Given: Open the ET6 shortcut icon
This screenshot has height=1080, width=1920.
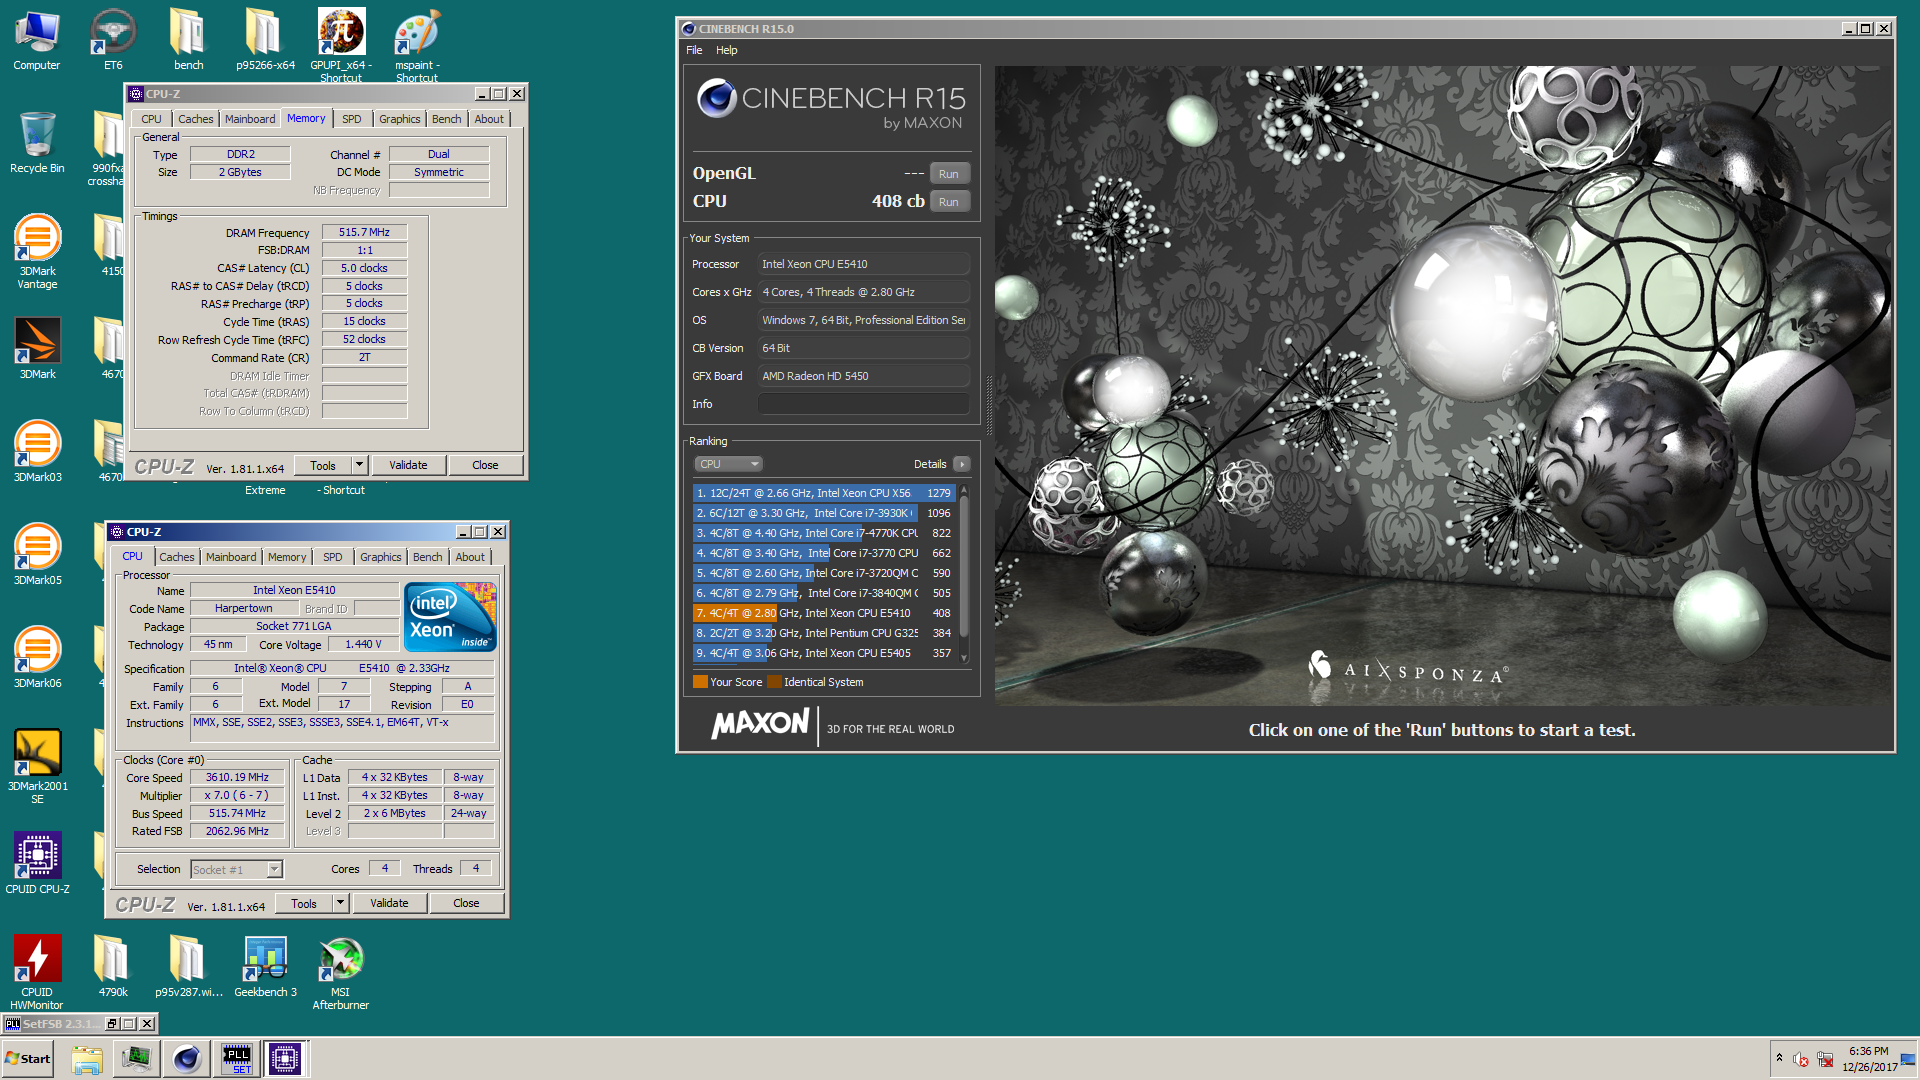Looking at the screenshot, I should (113, 40).
